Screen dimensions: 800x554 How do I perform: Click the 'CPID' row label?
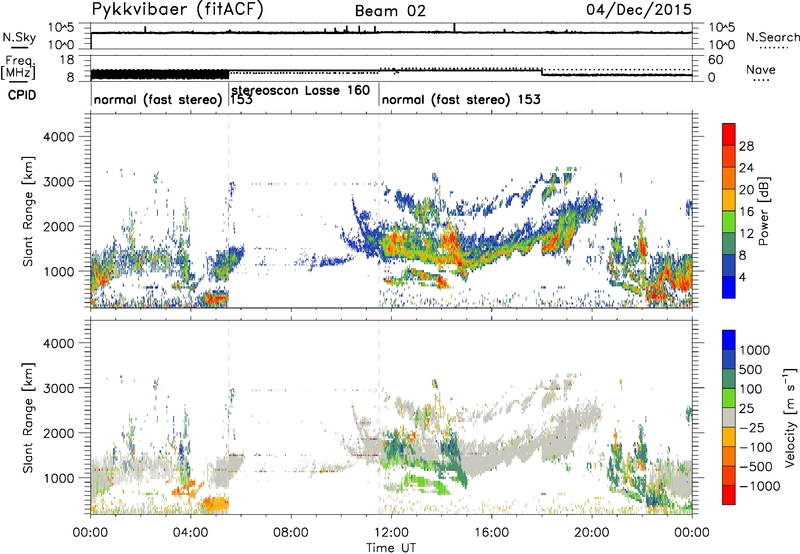(x=22, y=95)
